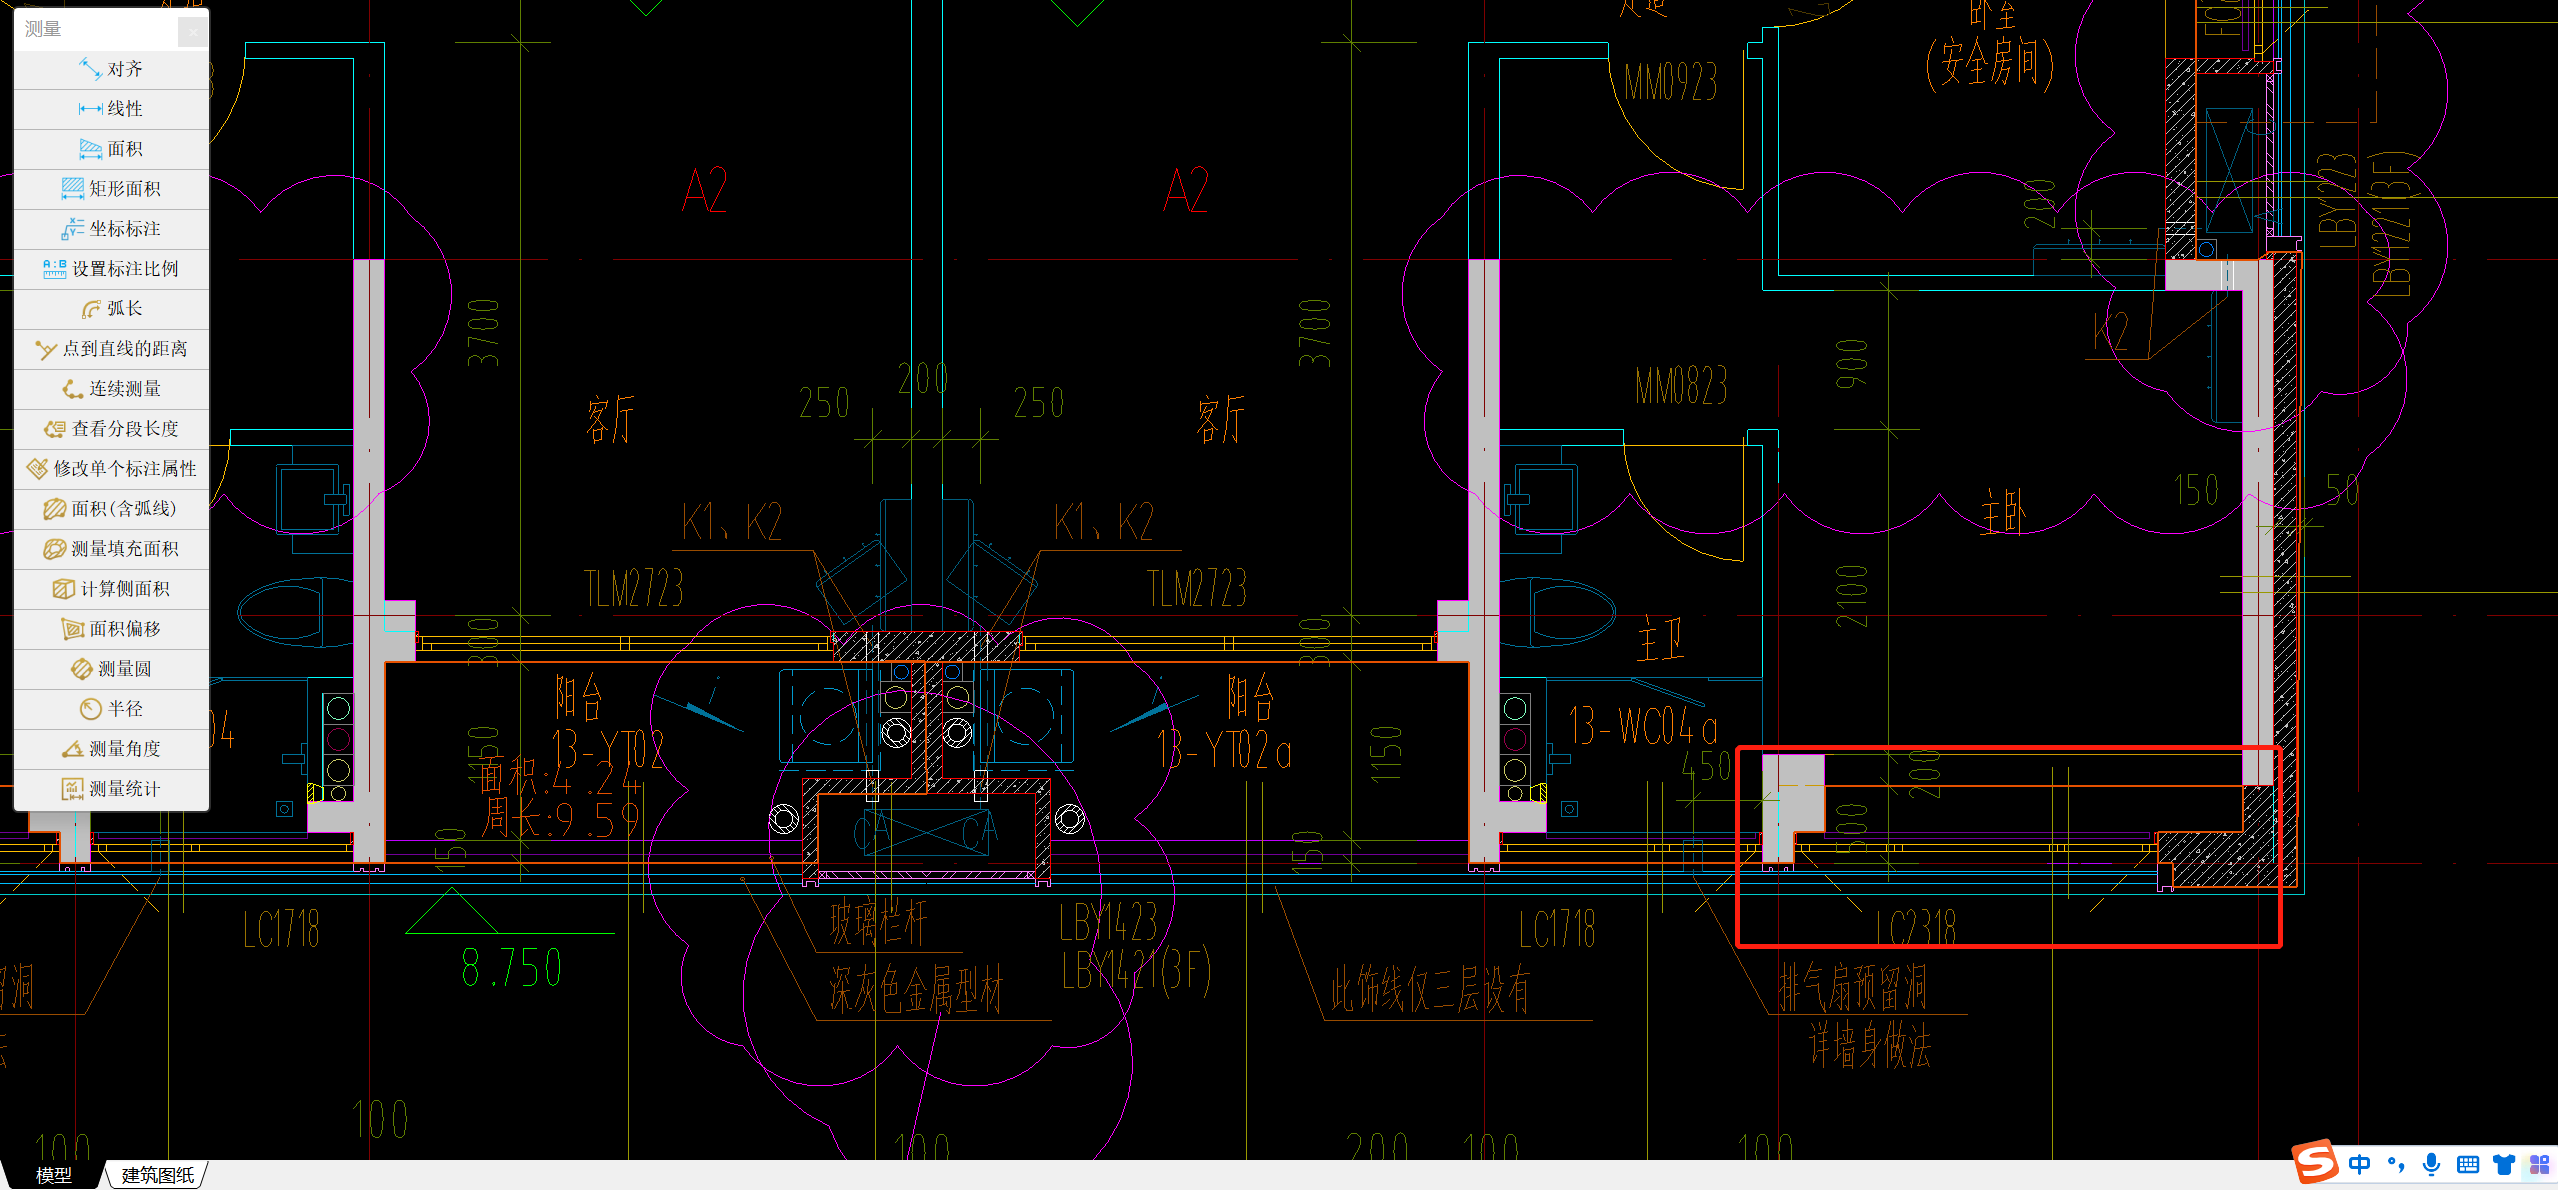Select the 弧长 arc length tool
This screenshot has width=2558, height=1190.
point(111,309)
